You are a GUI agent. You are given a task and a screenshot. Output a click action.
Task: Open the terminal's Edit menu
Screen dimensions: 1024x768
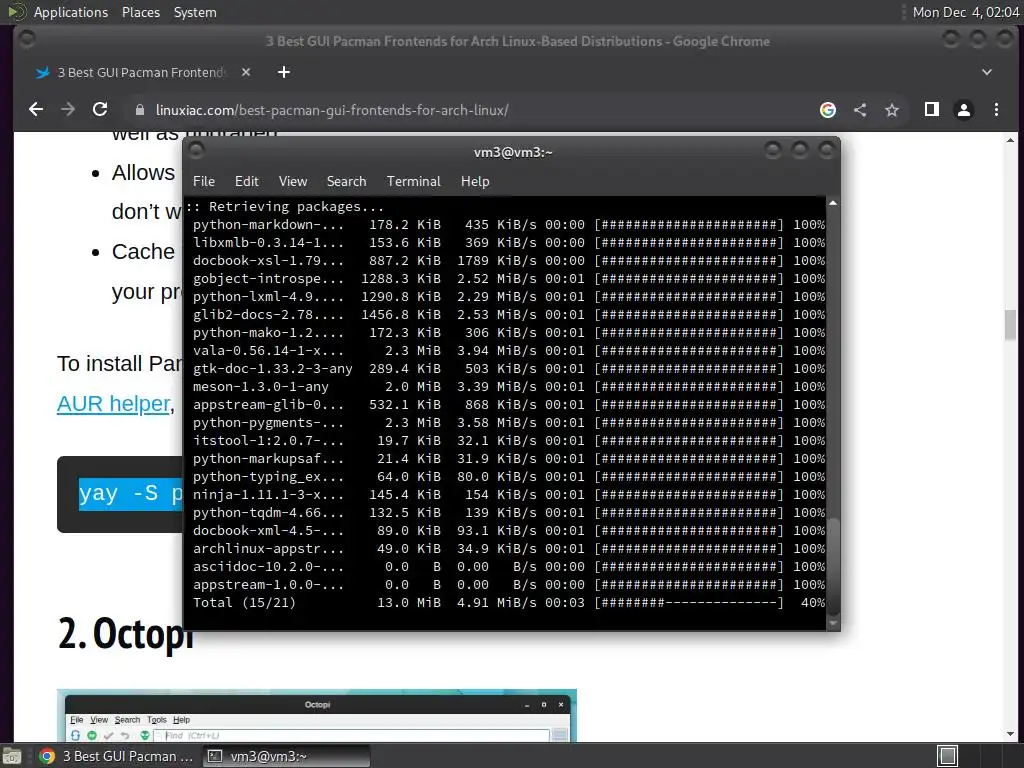click(x=246, y=182)
